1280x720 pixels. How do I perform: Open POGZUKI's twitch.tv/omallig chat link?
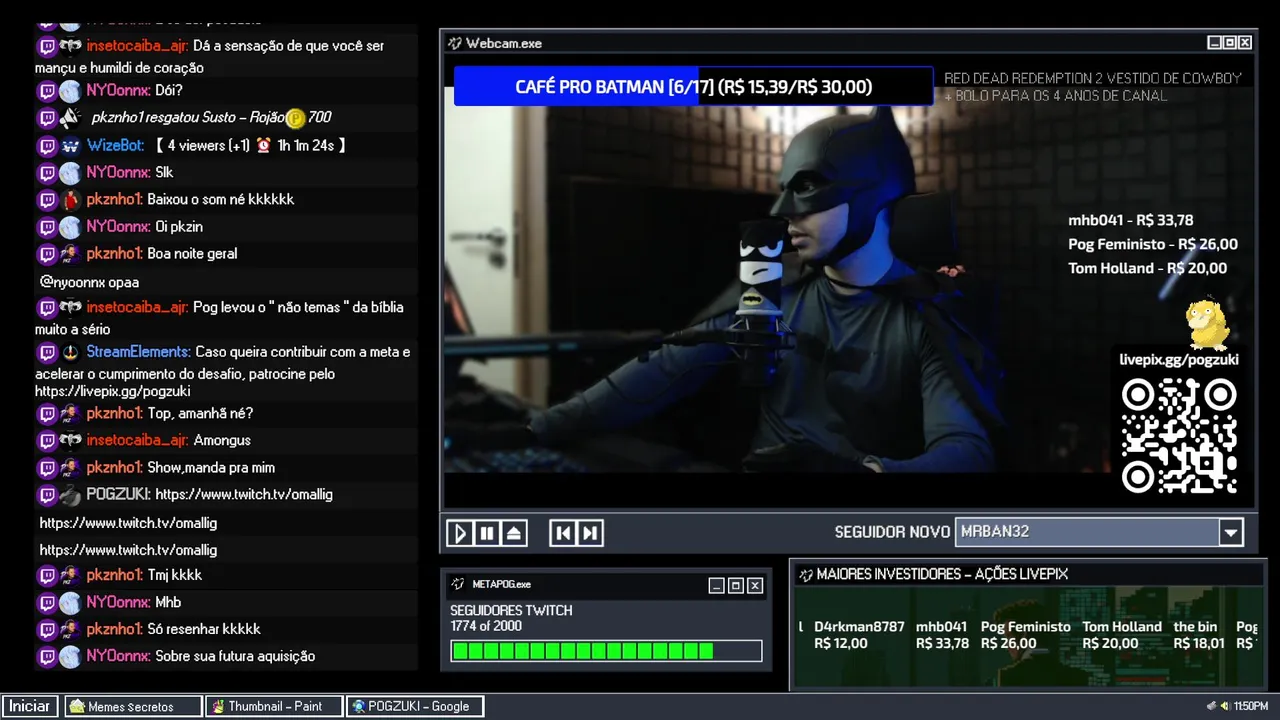pos(243,494)
